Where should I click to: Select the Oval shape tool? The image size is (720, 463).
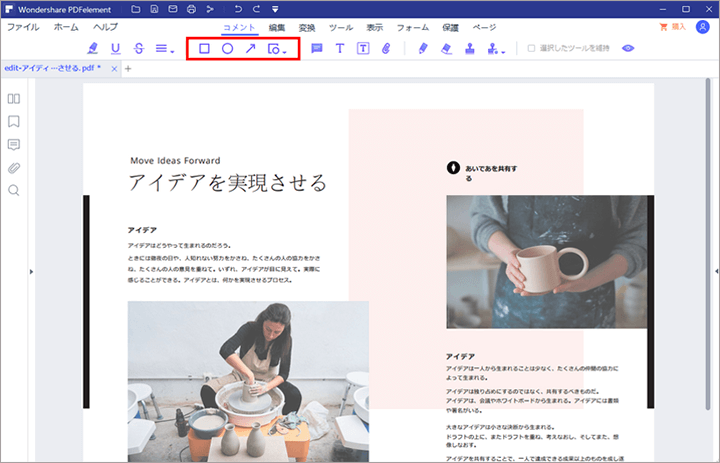point(227,49)
